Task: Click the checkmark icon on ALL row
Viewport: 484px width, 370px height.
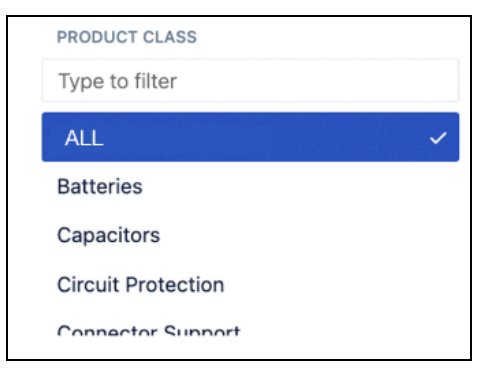Action: point(438,138)
